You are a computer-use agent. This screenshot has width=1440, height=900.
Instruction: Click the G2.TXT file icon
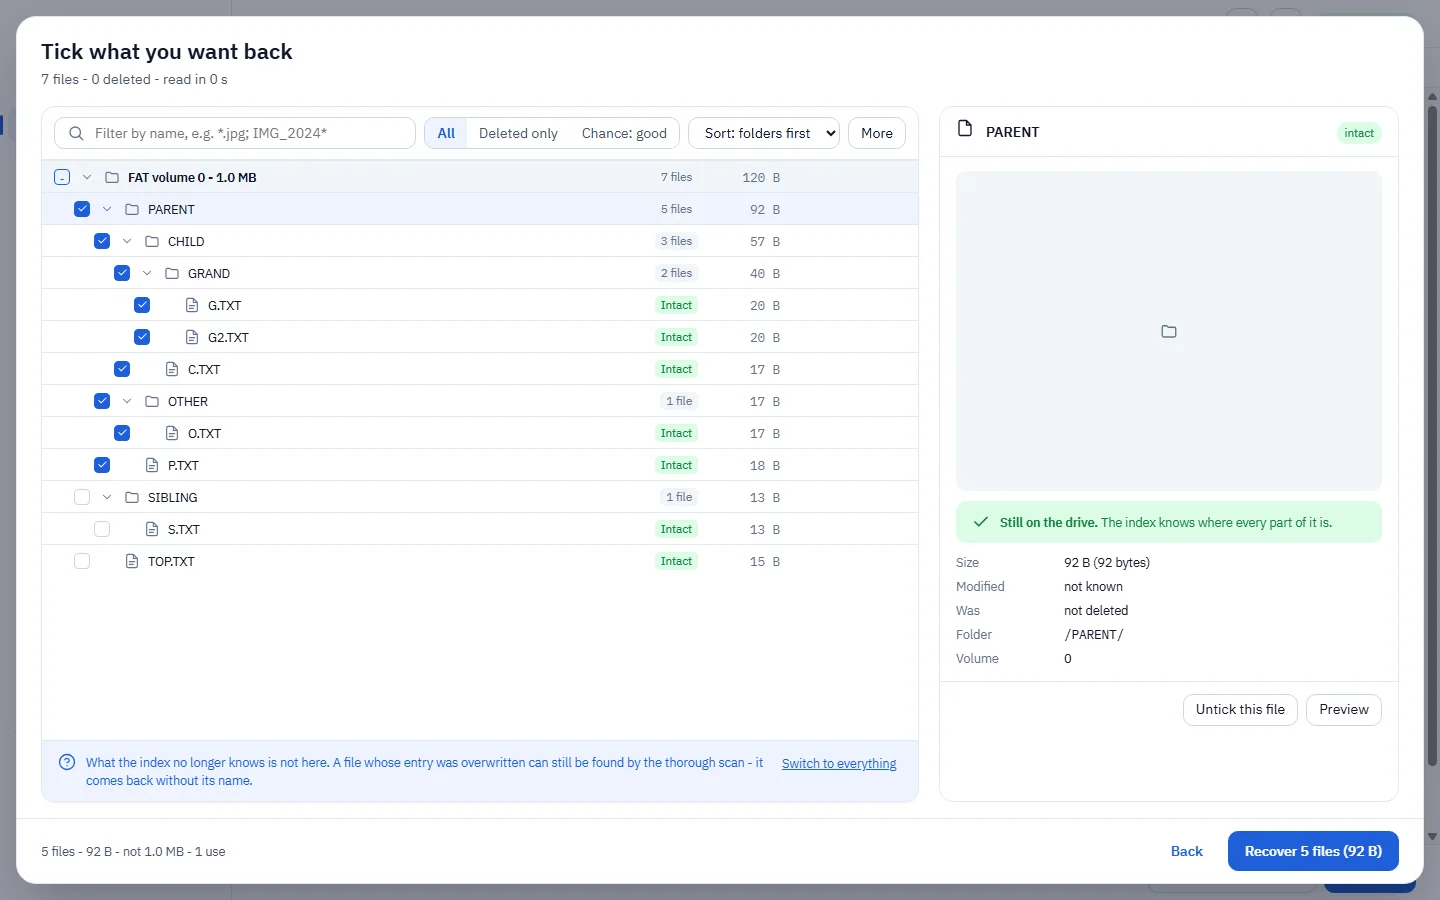(192, 337)
